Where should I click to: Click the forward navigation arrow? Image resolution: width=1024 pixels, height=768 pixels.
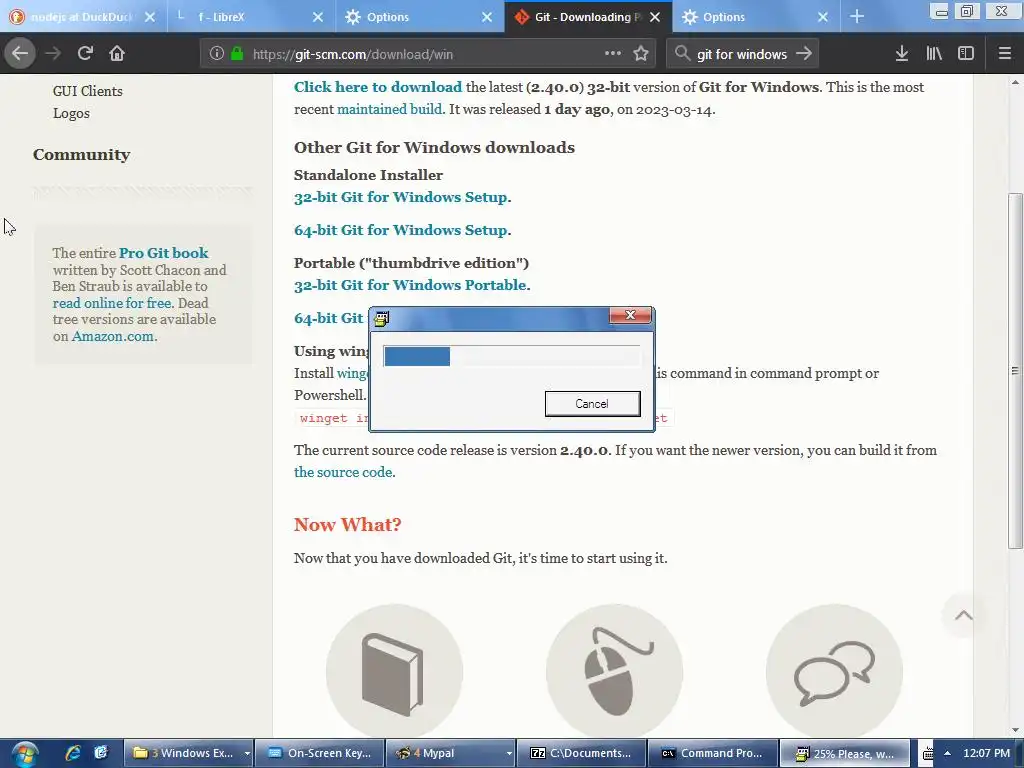point(53,54)
